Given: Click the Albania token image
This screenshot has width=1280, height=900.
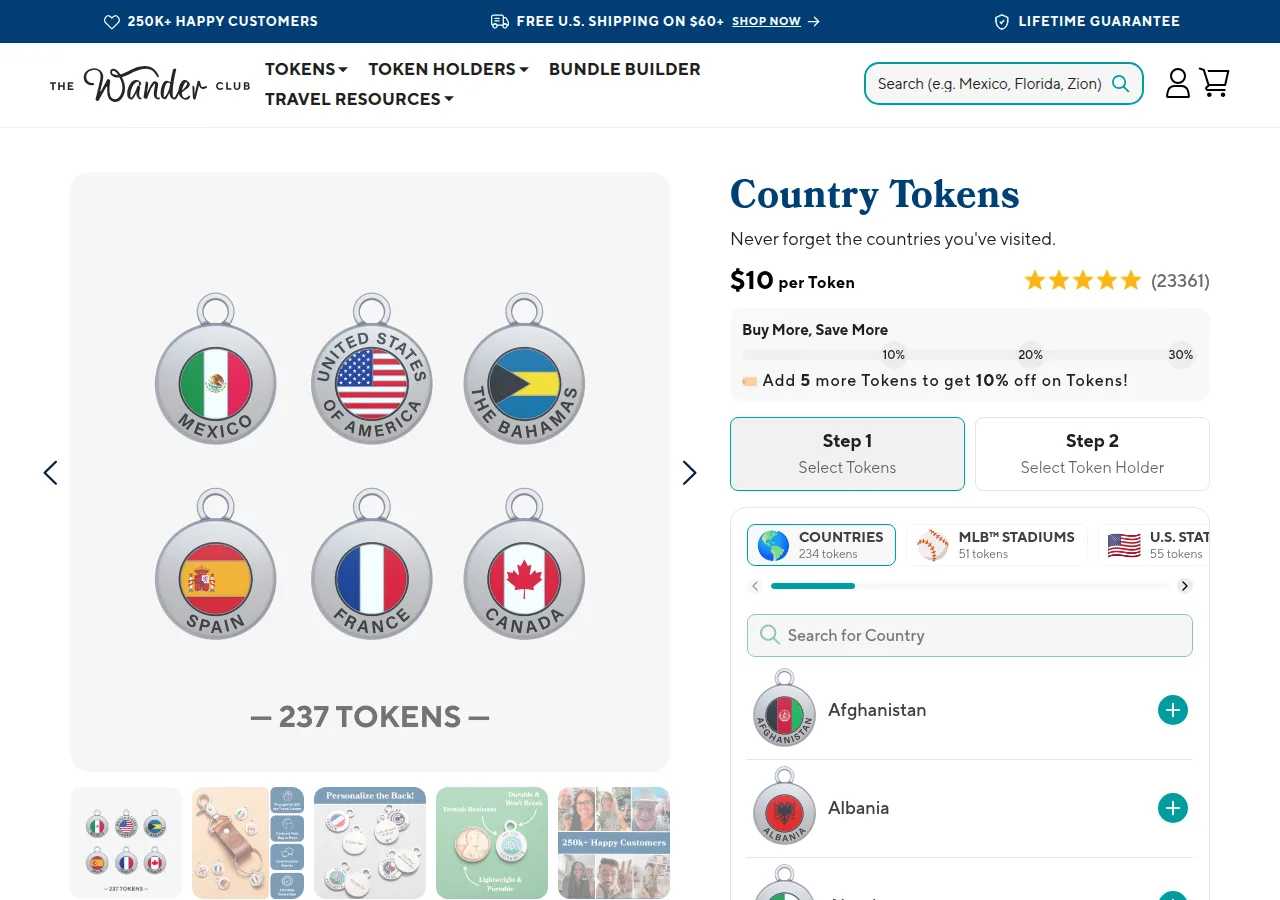Looking at the screenshot, I should pos(784,806).
